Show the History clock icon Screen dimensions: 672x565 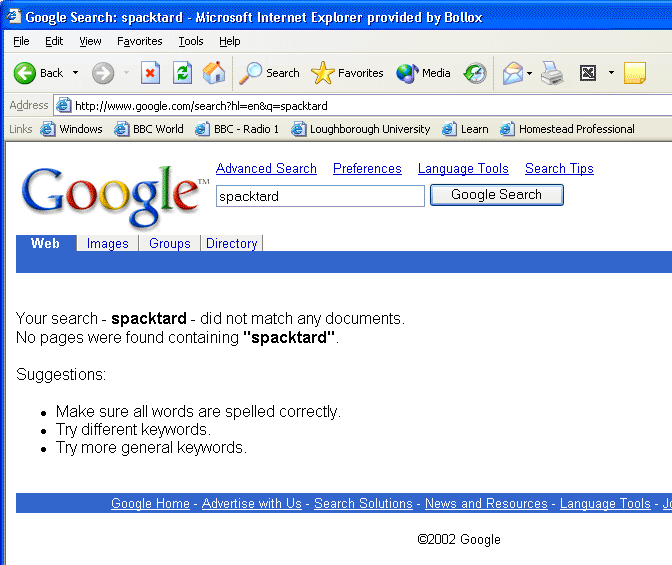click(x=475, y=73)
